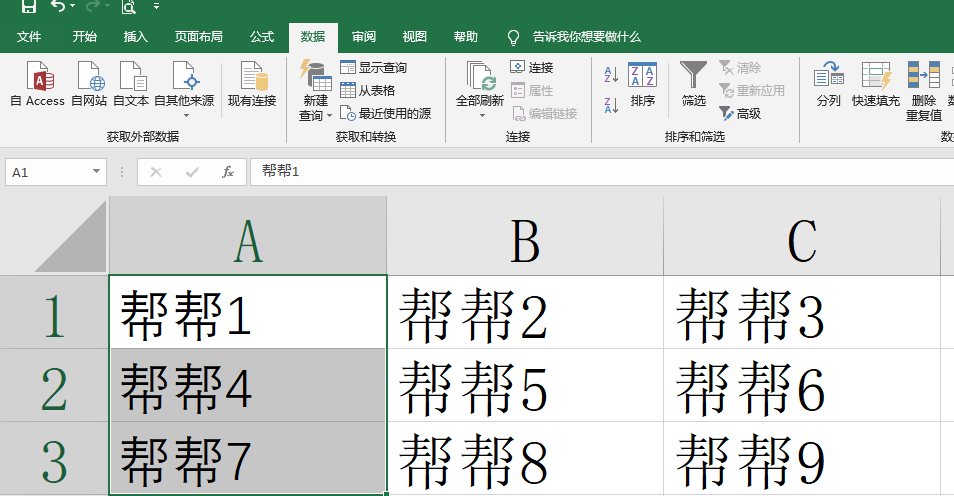
Task: Click the 告诉我你想要做什么 search box
Action: pos(587,37)
